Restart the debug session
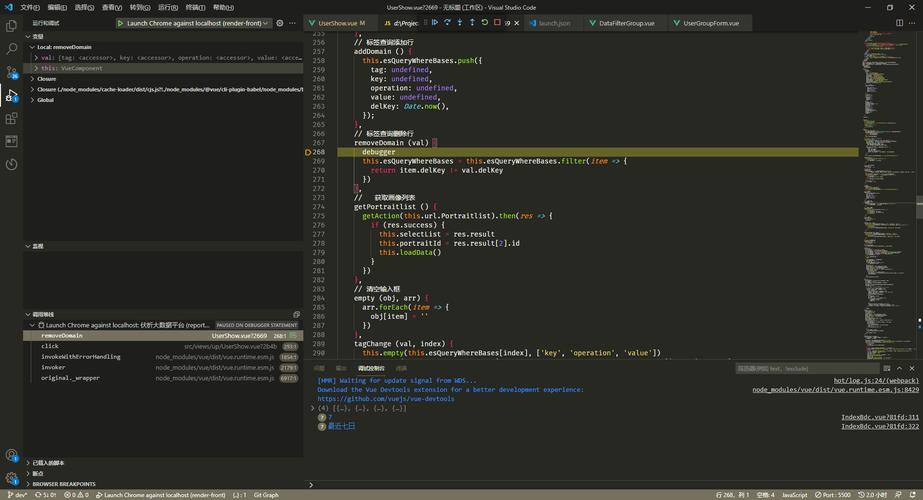Screen dimensions: 923x500 pyautogui.click(x=484, y=22)
